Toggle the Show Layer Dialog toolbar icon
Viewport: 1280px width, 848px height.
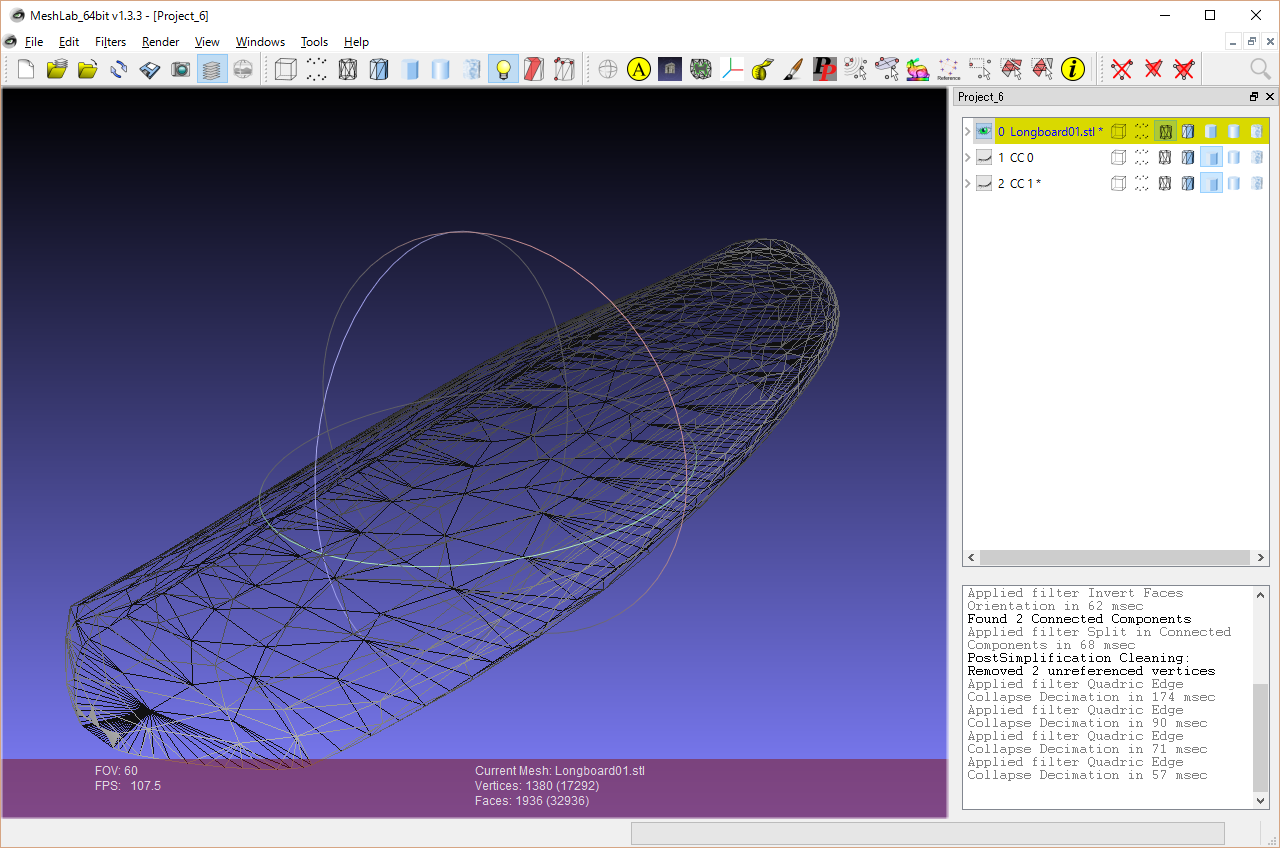pos(212,69)
